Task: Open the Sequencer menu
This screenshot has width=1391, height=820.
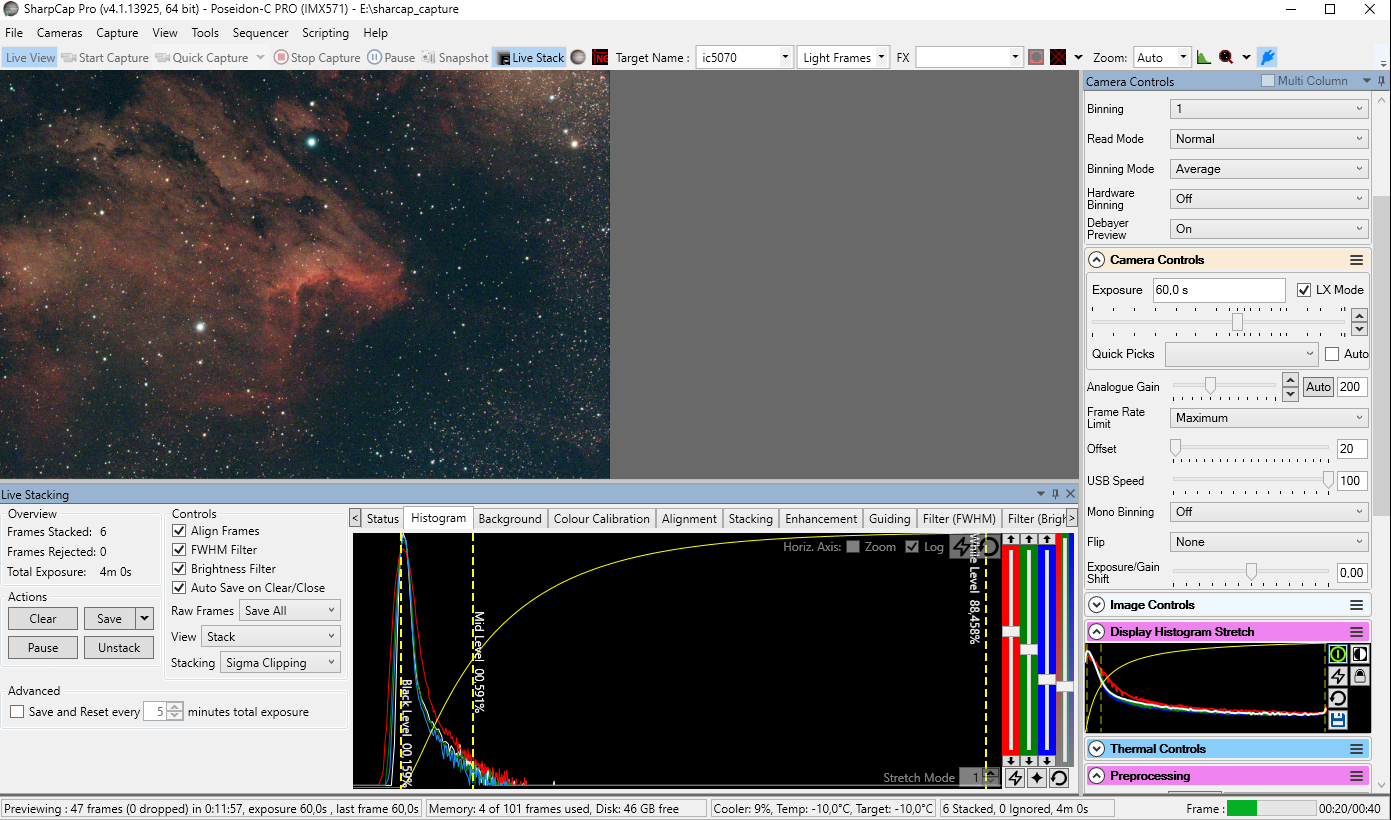Action: tap(260, 33)
